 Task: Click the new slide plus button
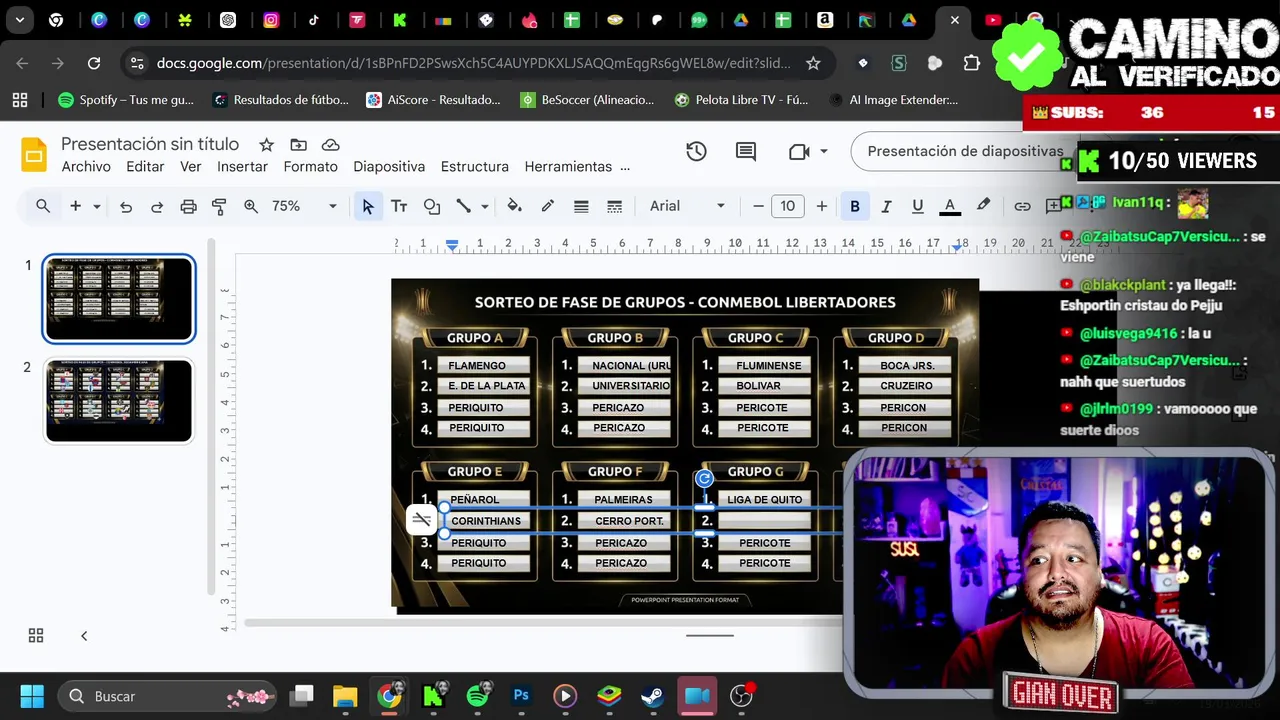tap(75, 206)
